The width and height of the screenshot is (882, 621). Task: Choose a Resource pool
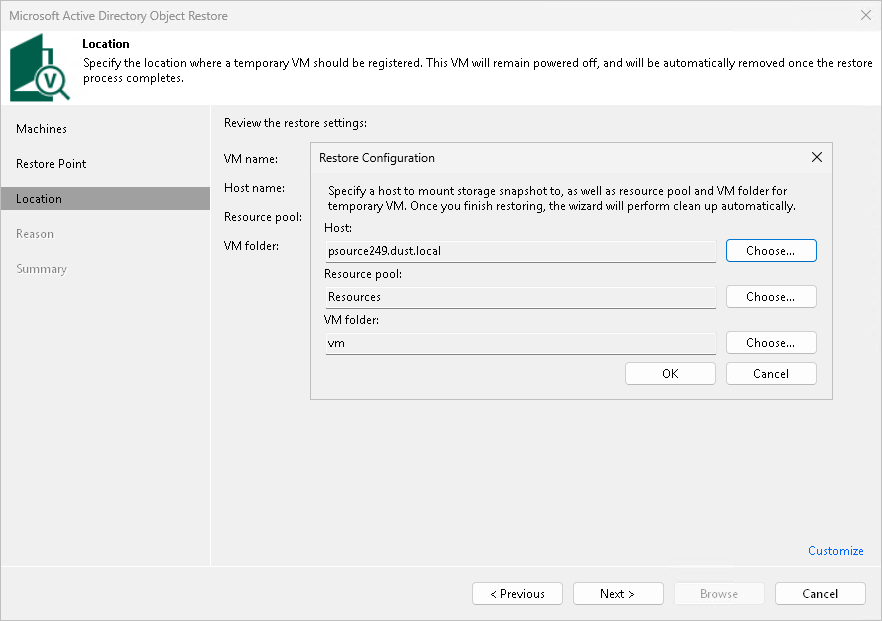[x=771, y=297]
